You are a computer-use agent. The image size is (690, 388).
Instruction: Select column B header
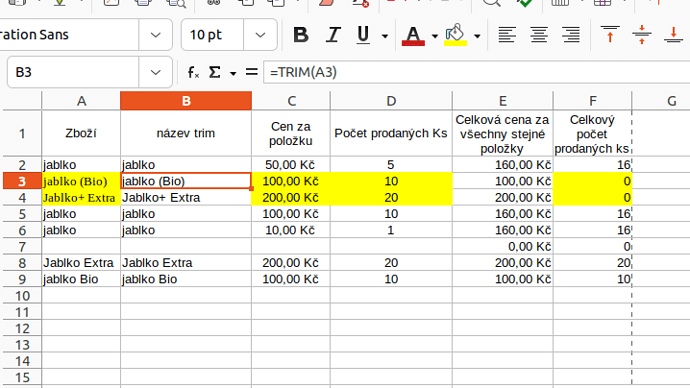click(186, 101)
